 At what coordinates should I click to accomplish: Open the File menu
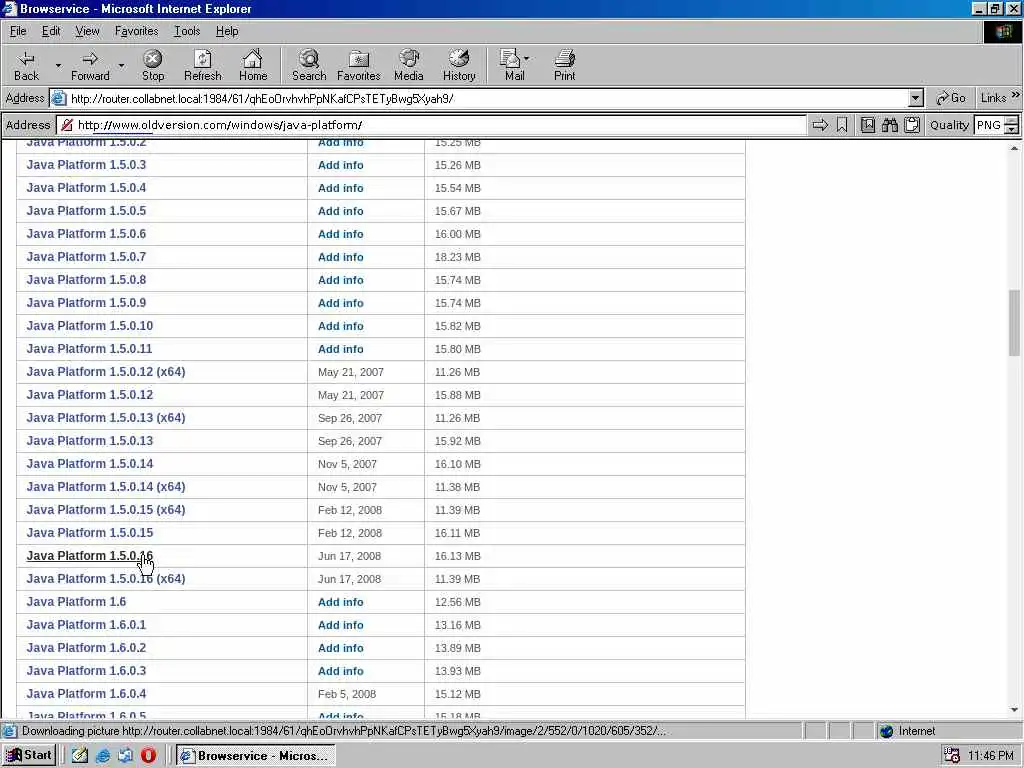18,31
